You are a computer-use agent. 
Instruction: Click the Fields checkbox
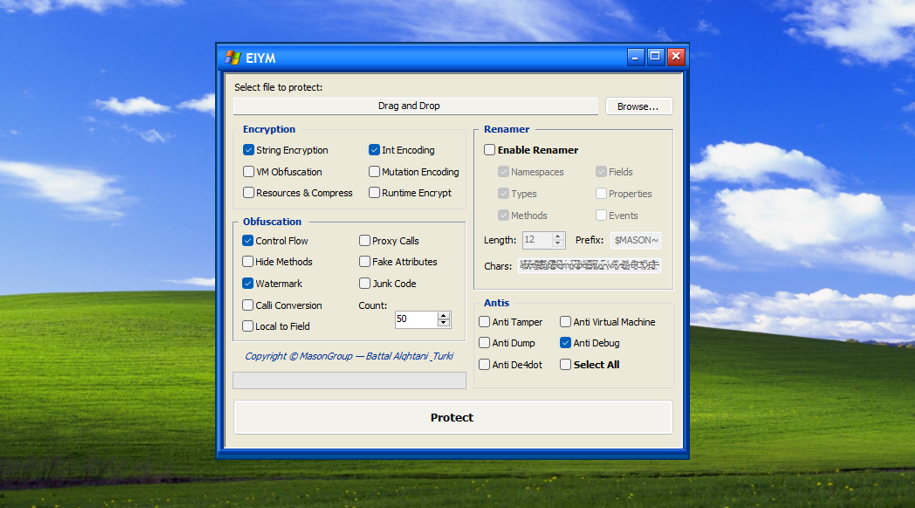601,171
